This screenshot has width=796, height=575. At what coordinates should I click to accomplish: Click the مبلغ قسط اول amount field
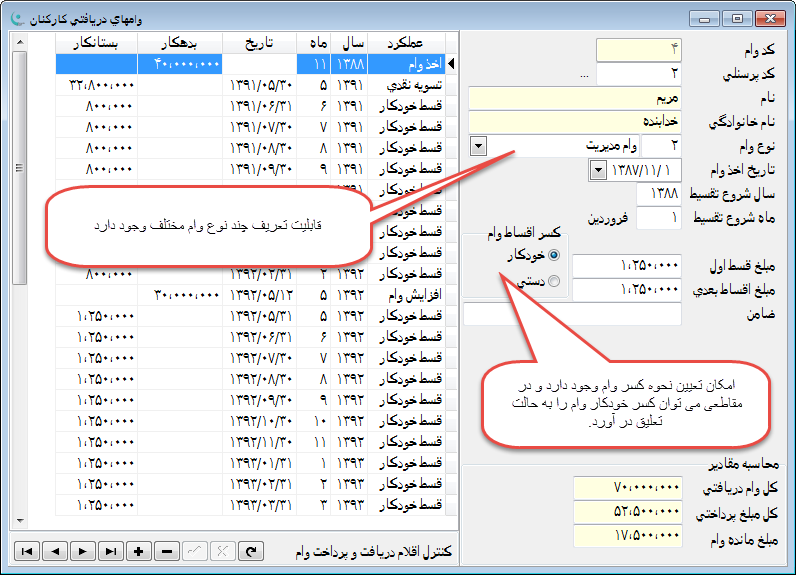pyautogui.click(x=627, y=266)
